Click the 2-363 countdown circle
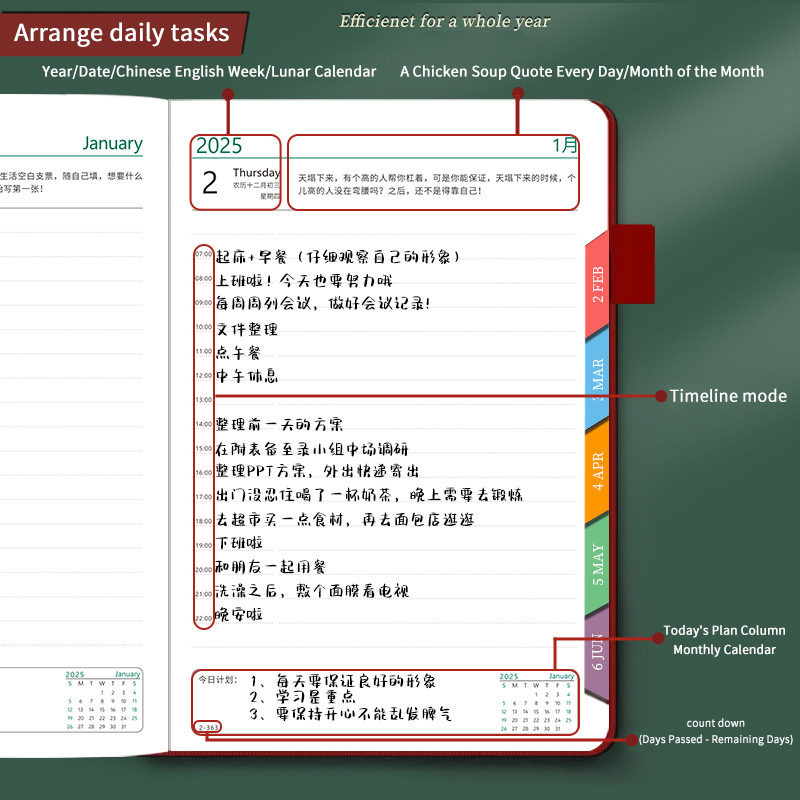 (209, 727)
